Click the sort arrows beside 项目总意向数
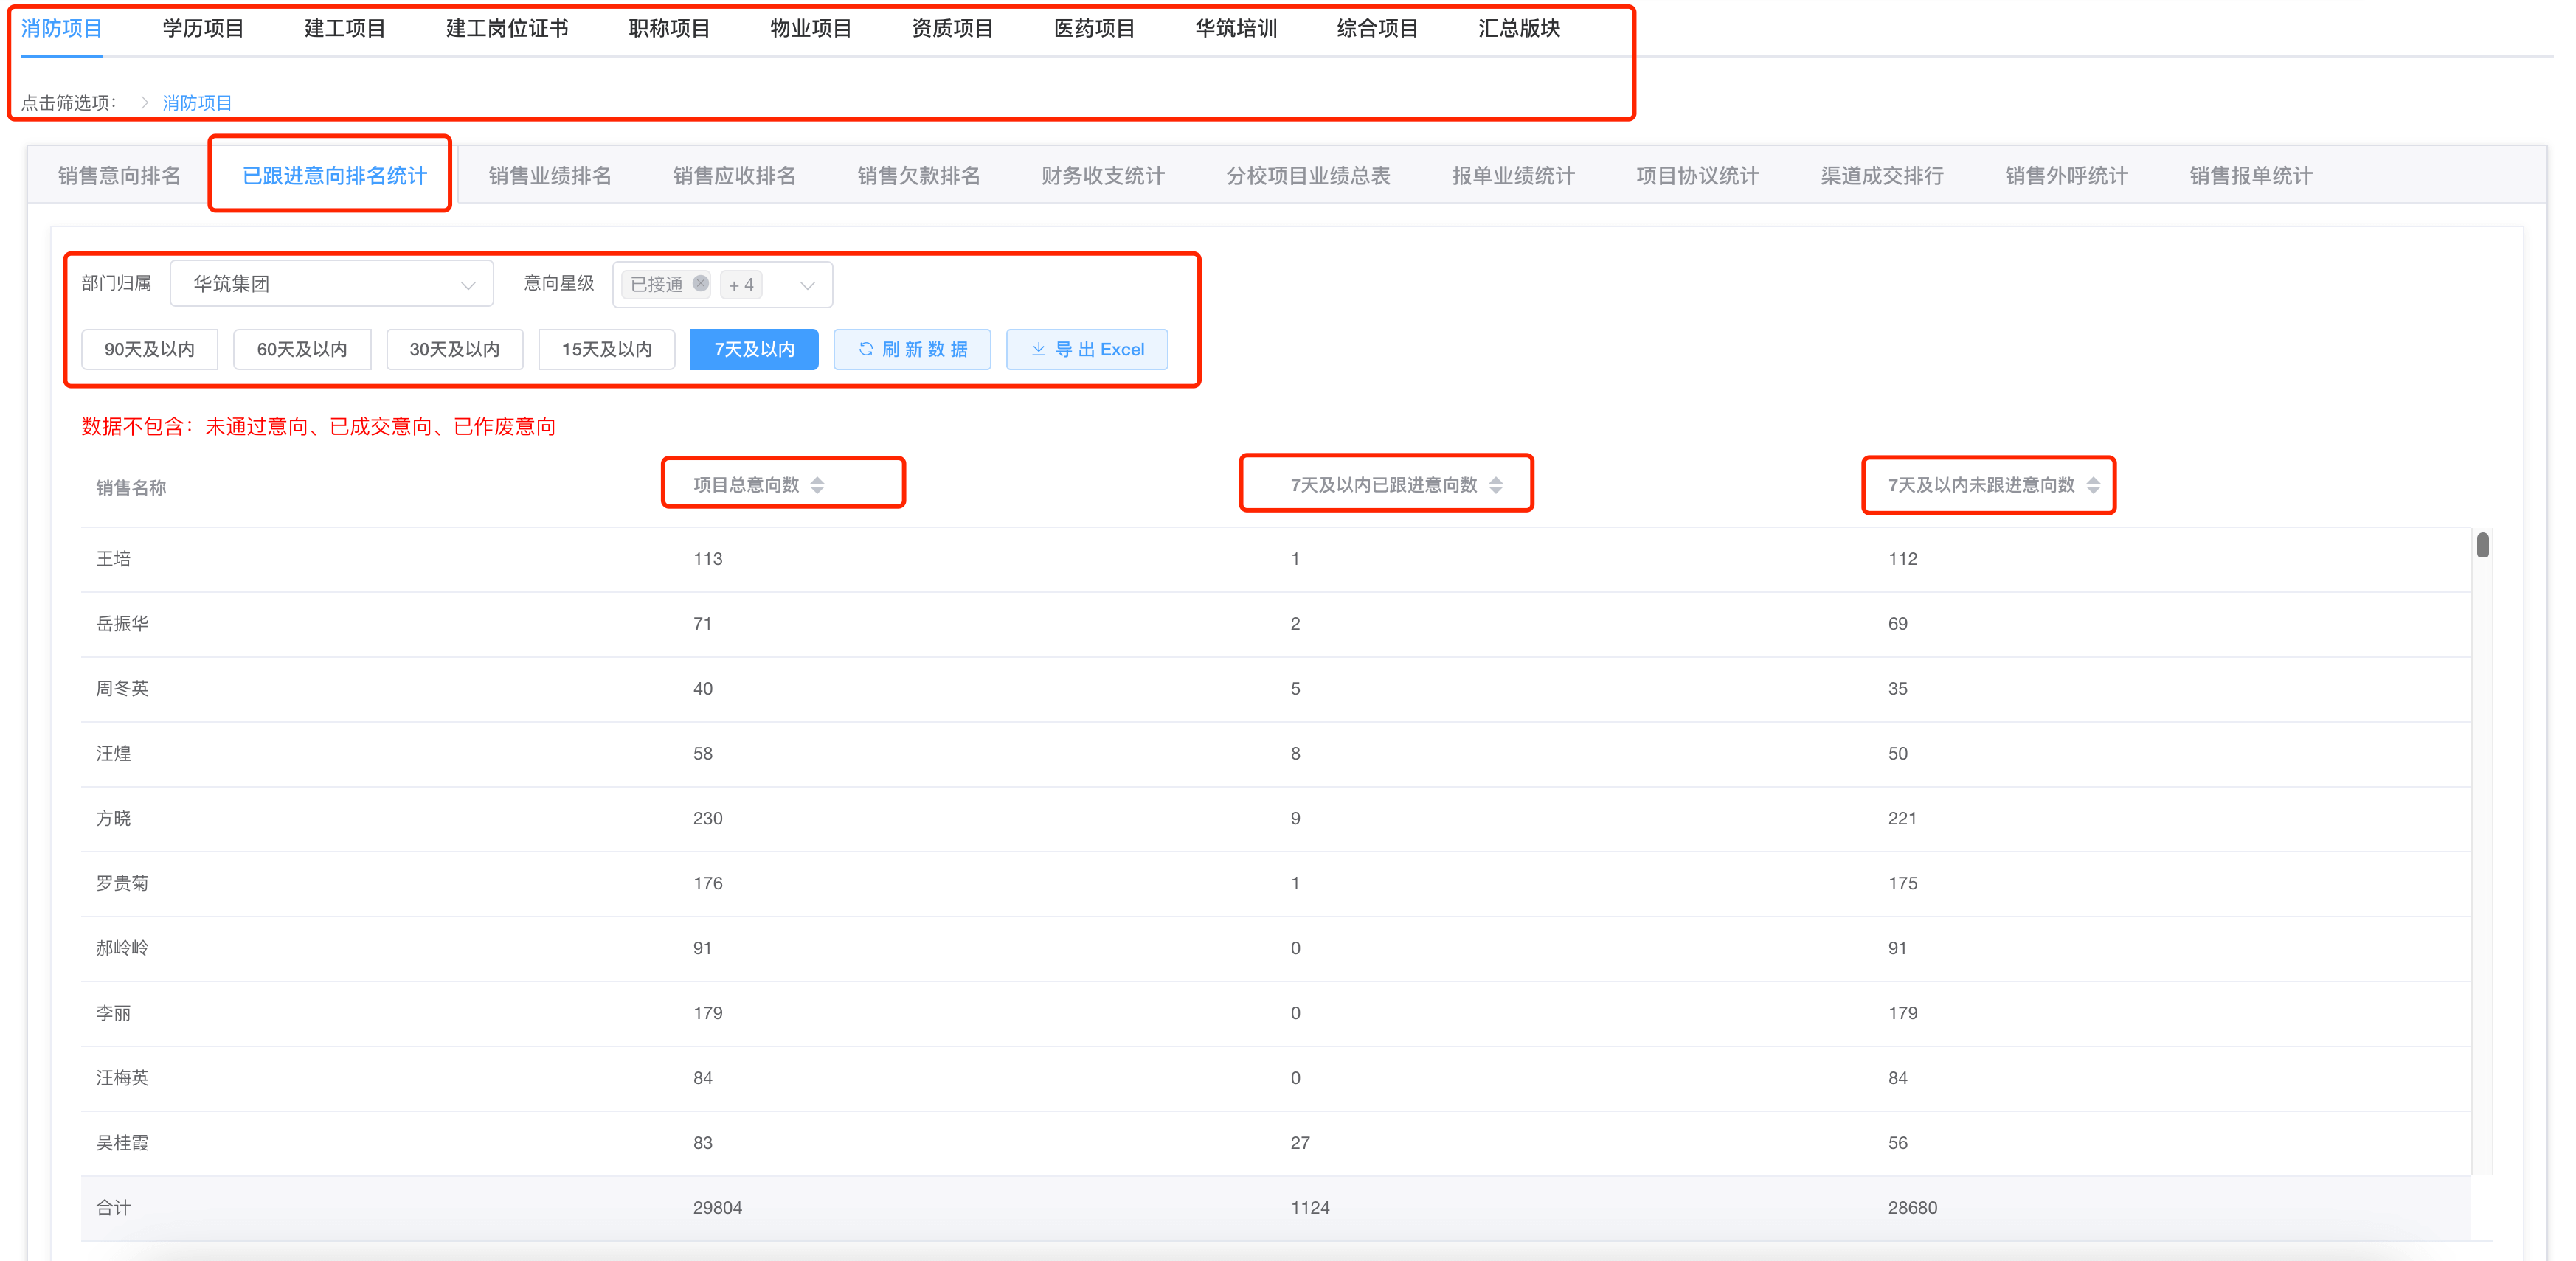This screenshot has height=1261, width=2576. click(817, 485)
